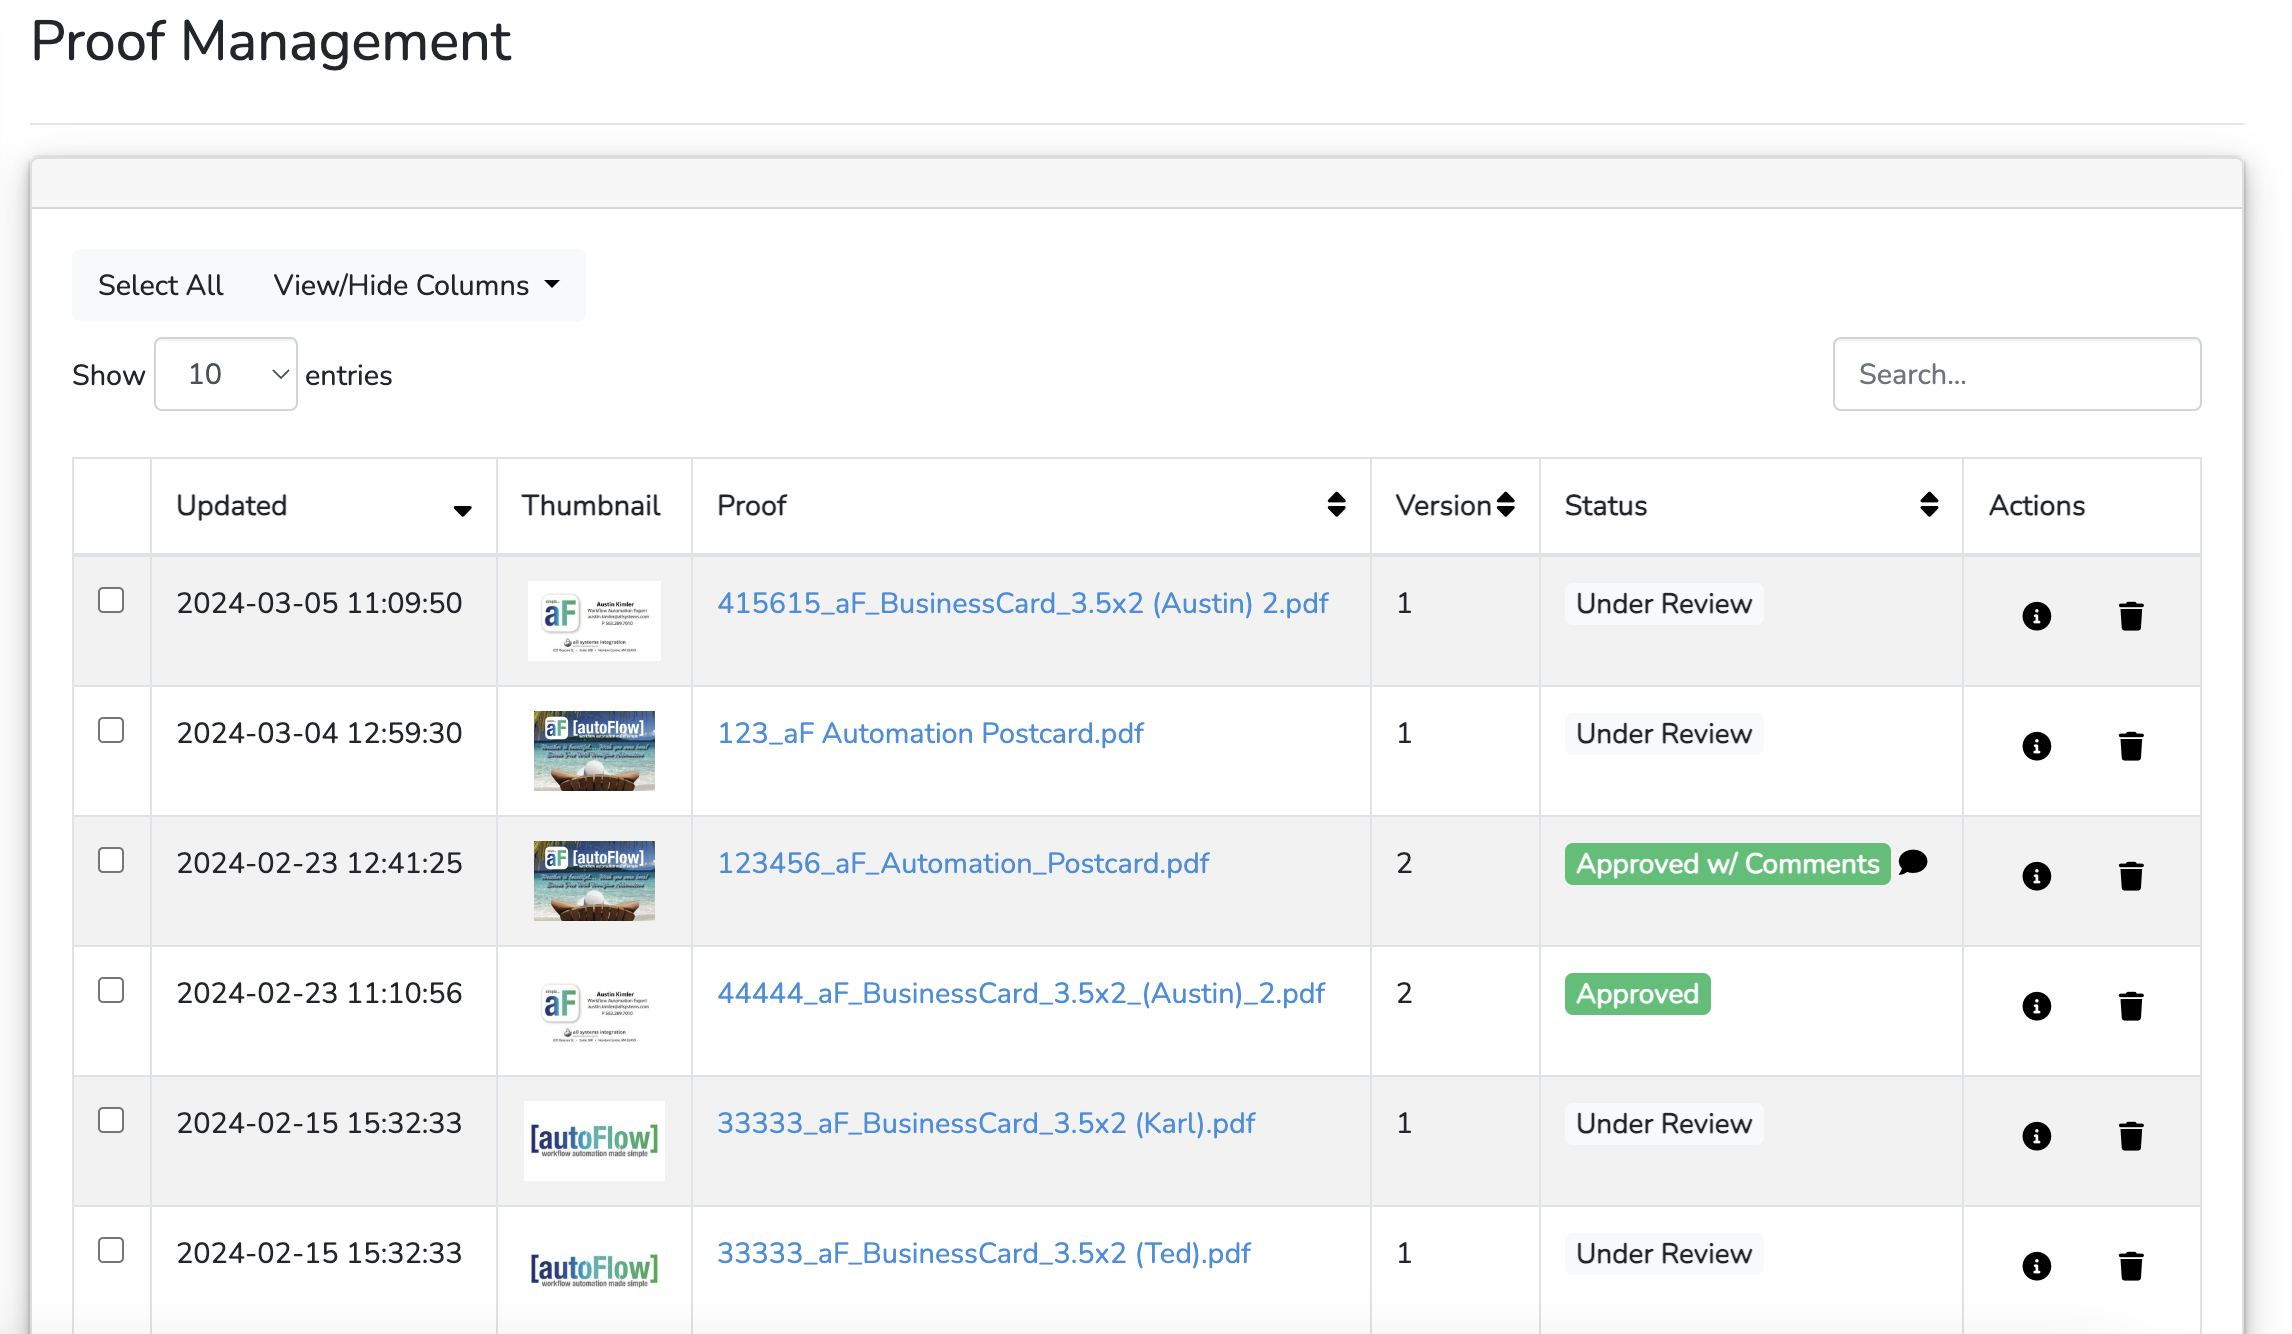
Task: Delete the 123_aF Automation Postcard proof
Action: point(2131,746)
